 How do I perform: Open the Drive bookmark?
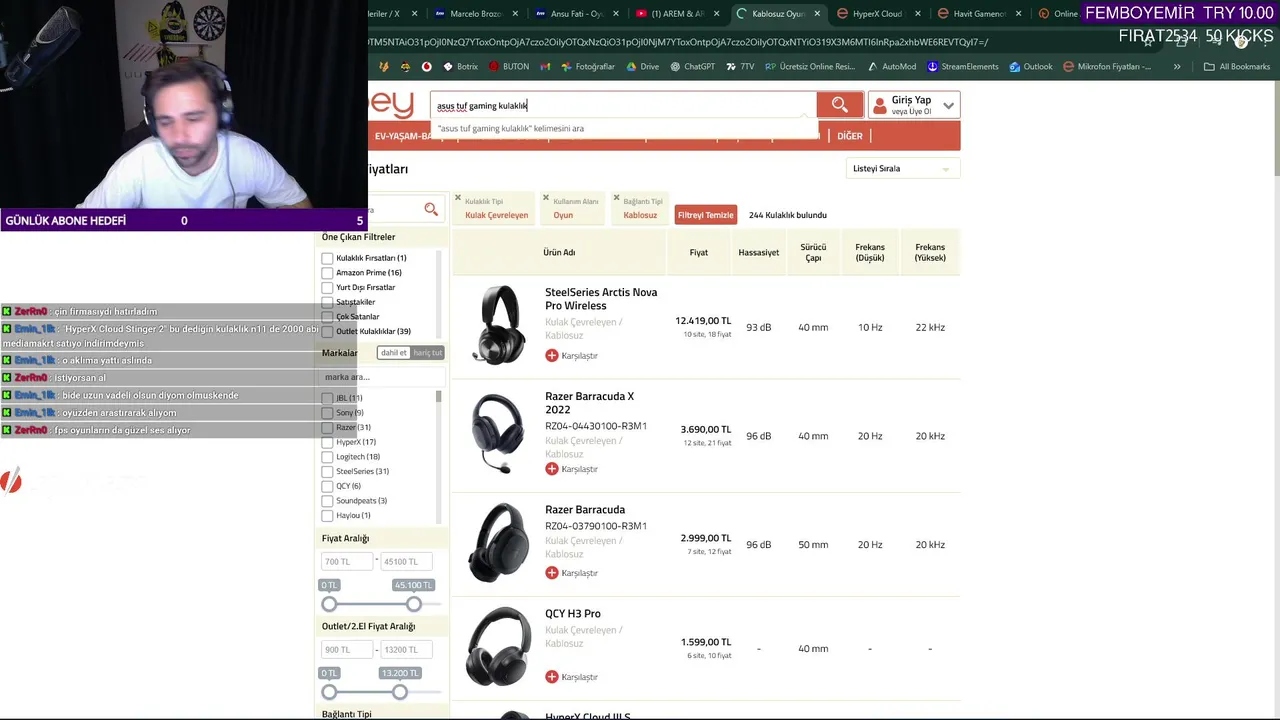(x=643, y=67)
